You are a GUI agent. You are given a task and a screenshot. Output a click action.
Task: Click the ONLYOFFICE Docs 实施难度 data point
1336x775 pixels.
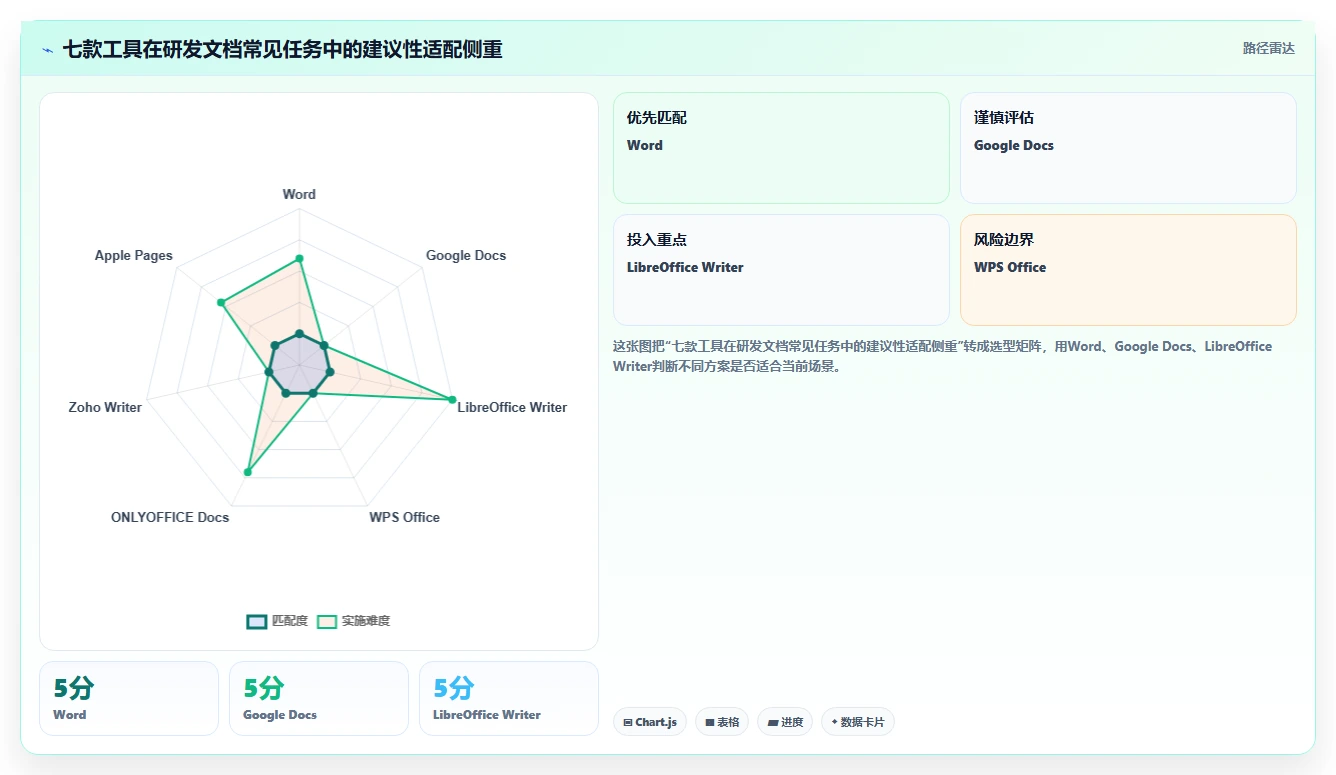click(247, 471)
